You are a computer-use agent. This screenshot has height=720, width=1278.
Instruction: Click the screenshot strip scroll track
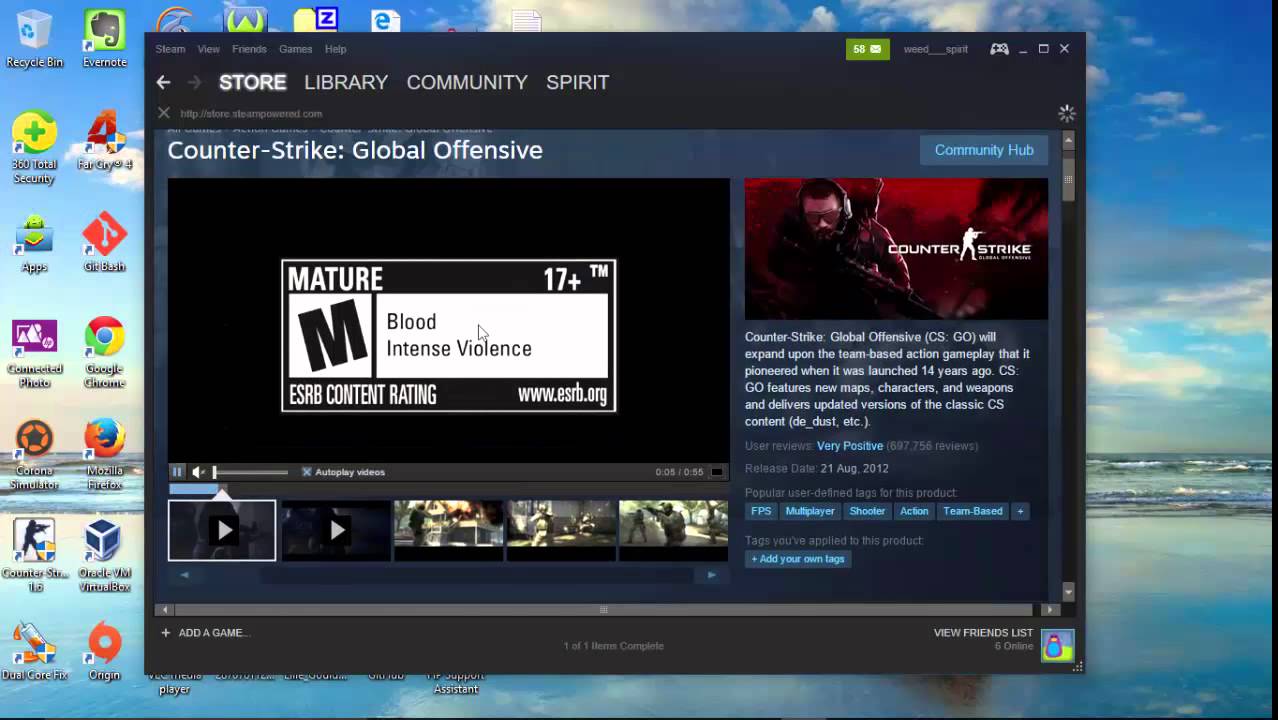(447, 575)
